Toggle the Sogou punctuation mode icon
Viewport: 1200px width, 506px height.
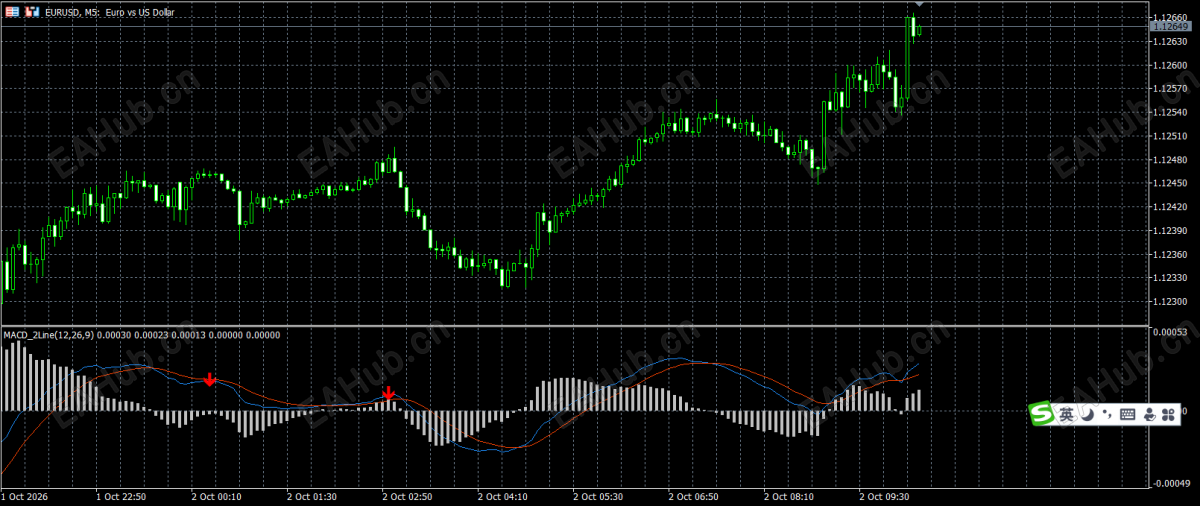pos(1106,413)
